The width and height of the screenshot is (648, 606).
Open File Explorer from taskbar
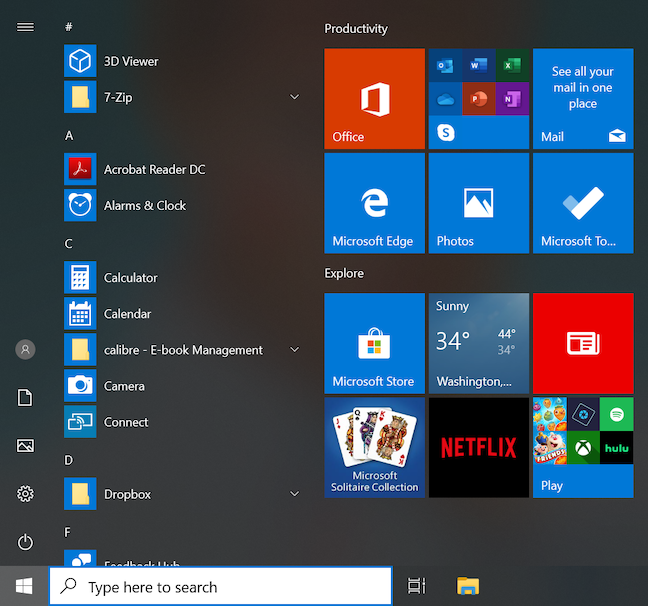(x=468, y=587)
